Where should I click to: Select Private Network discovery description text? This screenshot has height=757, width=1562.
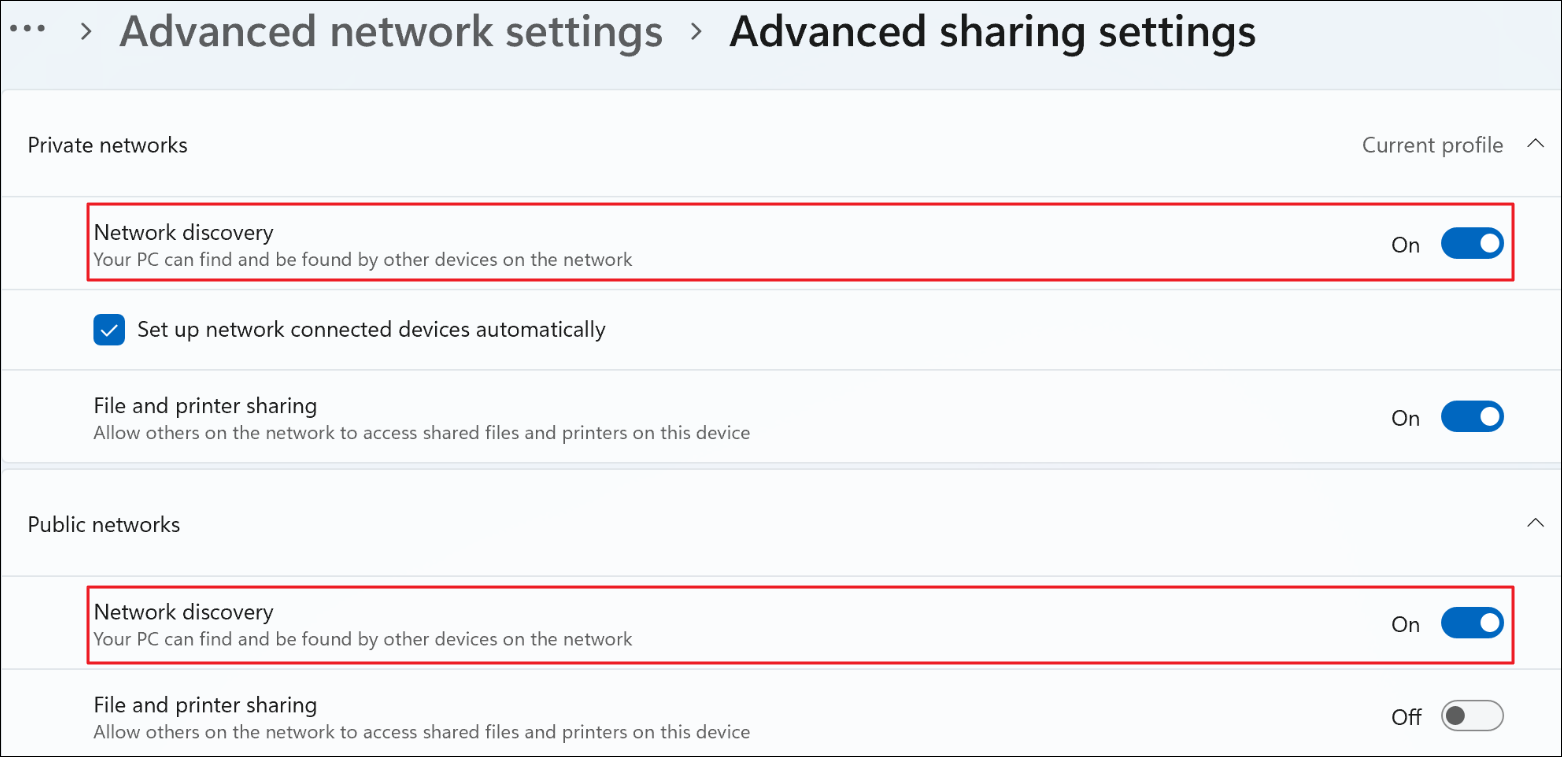[x=363, y=260]
